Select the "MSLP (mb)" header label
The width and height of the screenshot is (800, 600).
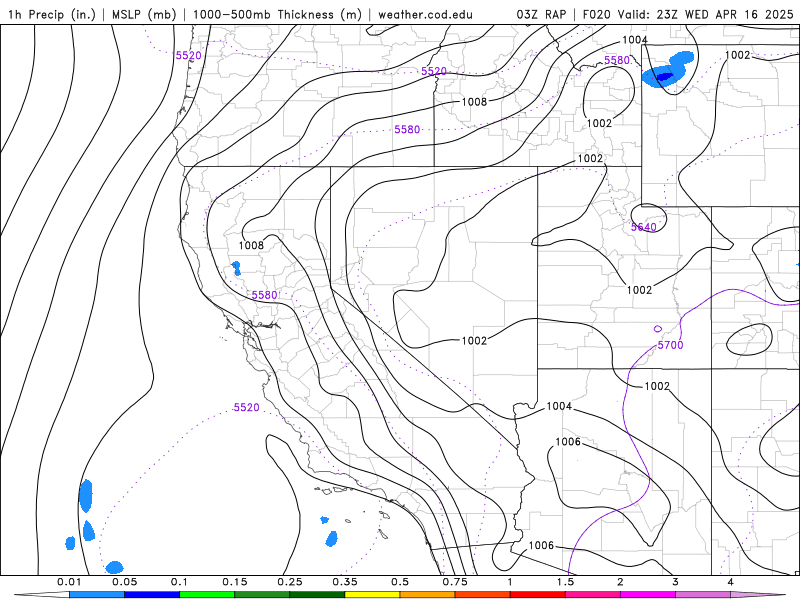coord(144,14)
